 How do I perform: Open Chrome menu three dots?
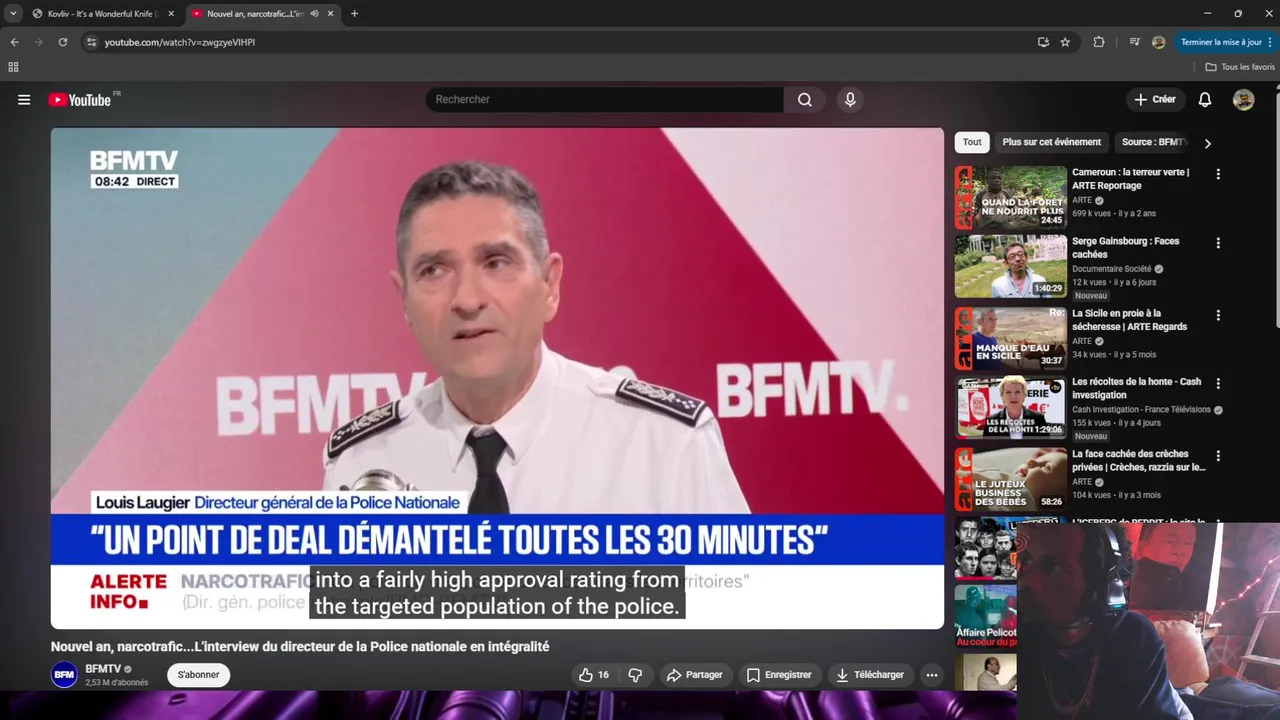[1269, 42]
